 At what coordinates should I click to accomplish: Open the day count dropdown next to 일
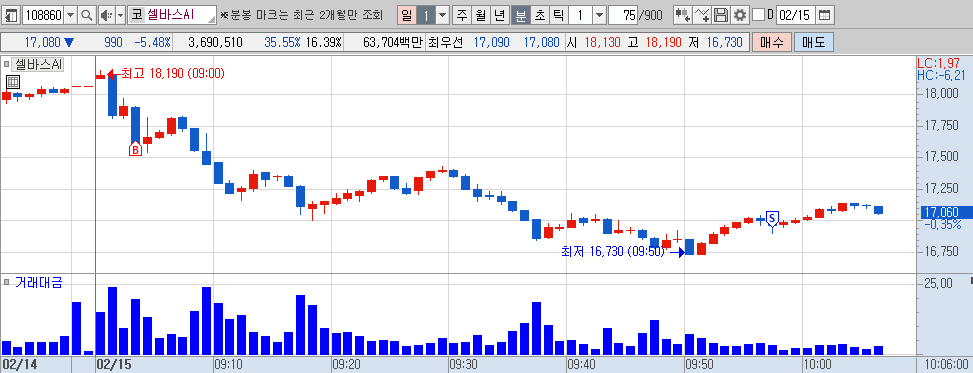[x=442, y=15]
